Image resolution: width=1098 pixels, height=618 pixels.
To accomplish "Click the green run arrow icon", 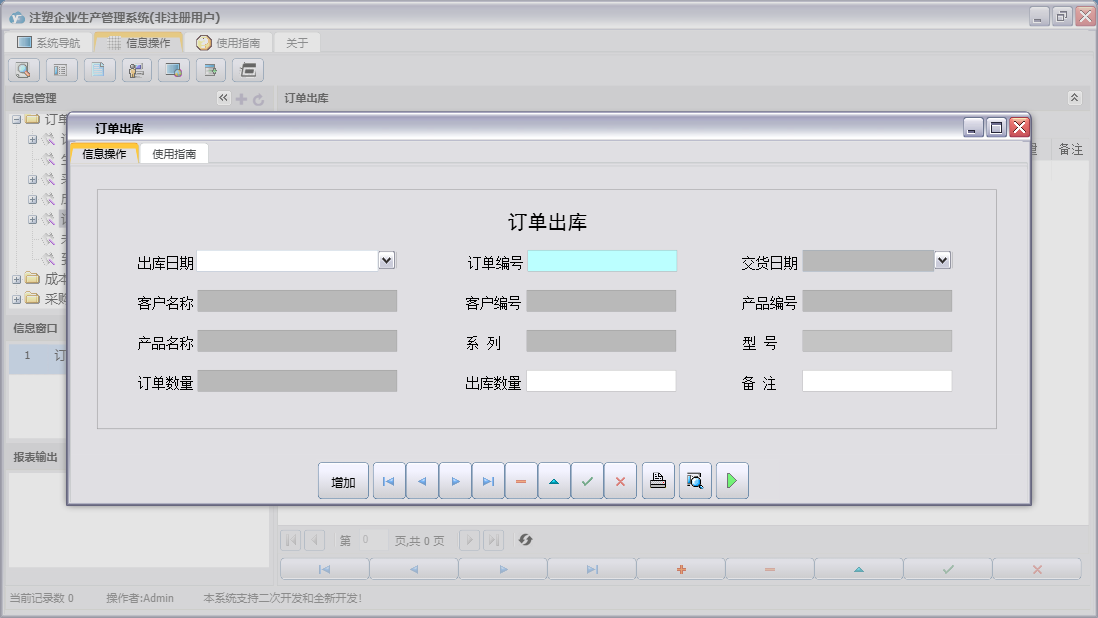I will click(x=731, y=481).
